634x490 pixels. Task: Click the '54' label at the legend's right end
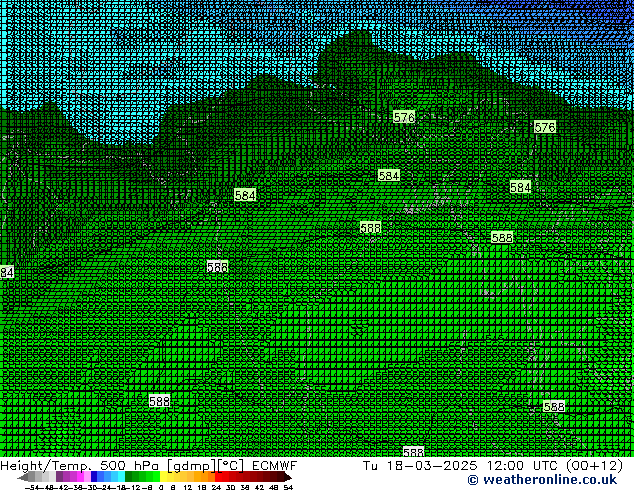click(288, 487)
